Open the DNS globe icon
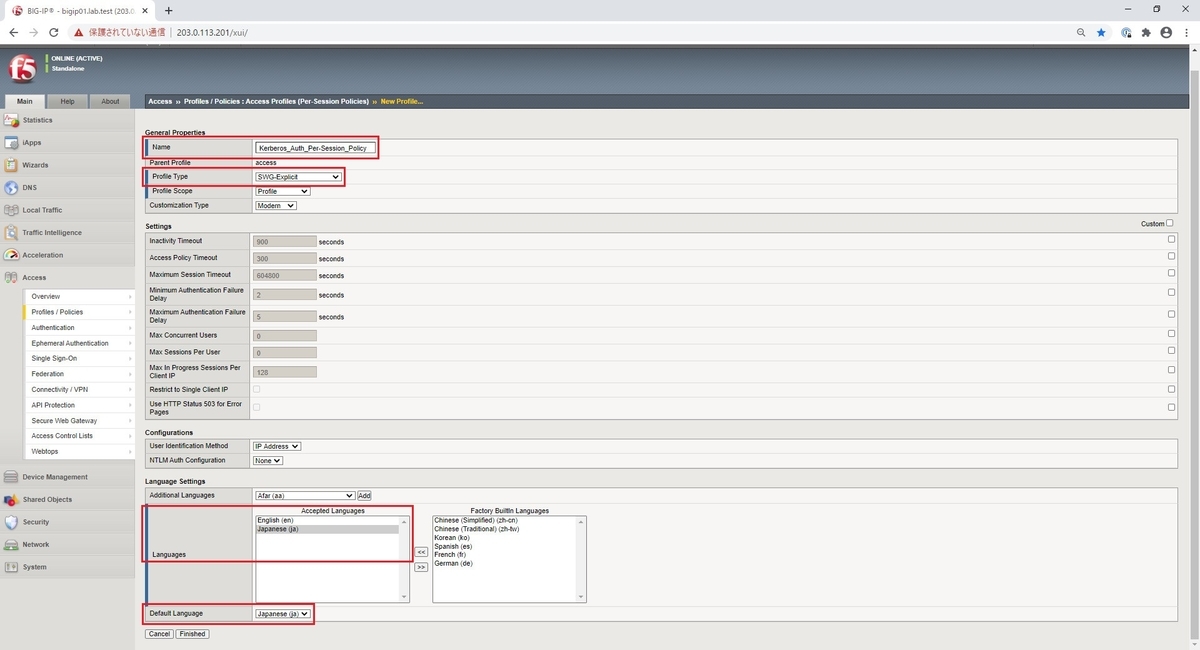 click(11, 188)
